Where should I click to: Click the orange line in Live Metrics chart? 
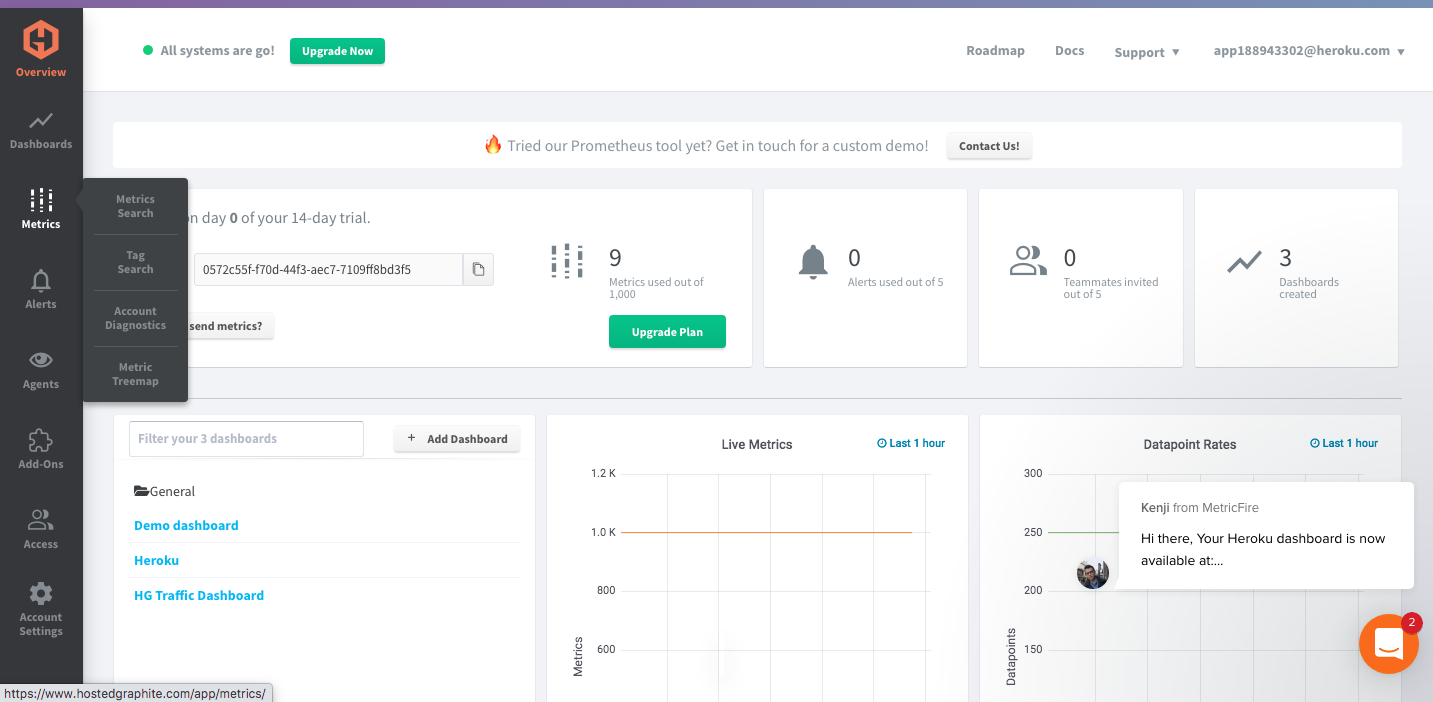[766, 532]
